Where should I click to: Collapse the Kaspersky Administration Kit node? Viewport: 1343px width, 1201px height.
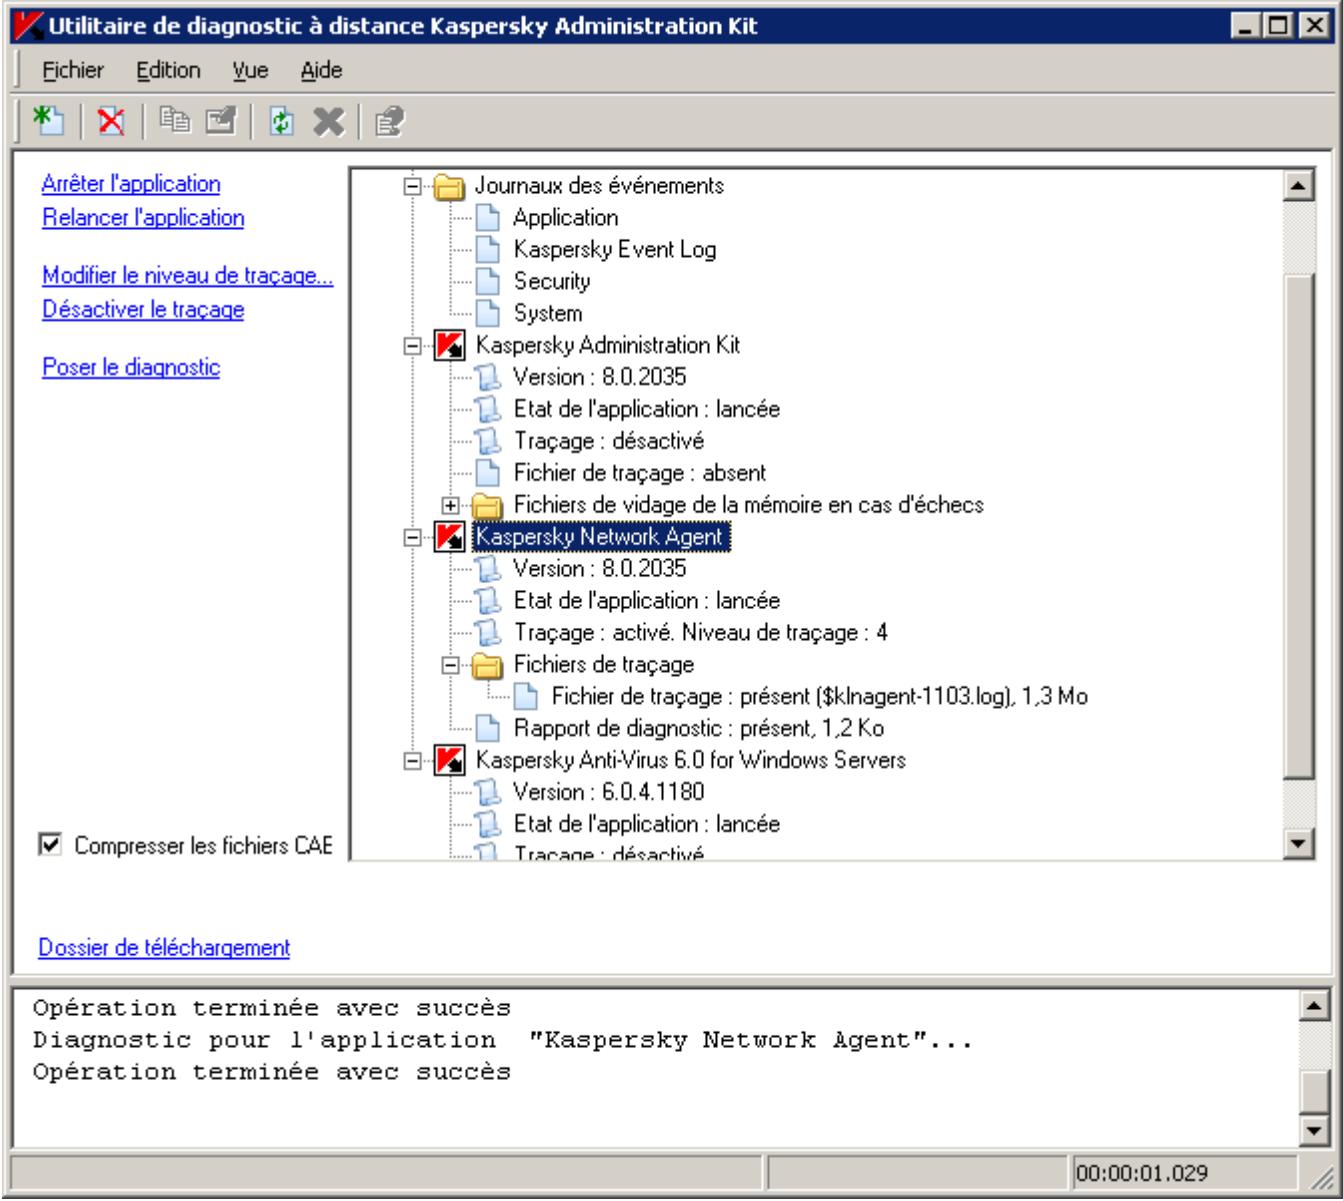coord(412,346)
